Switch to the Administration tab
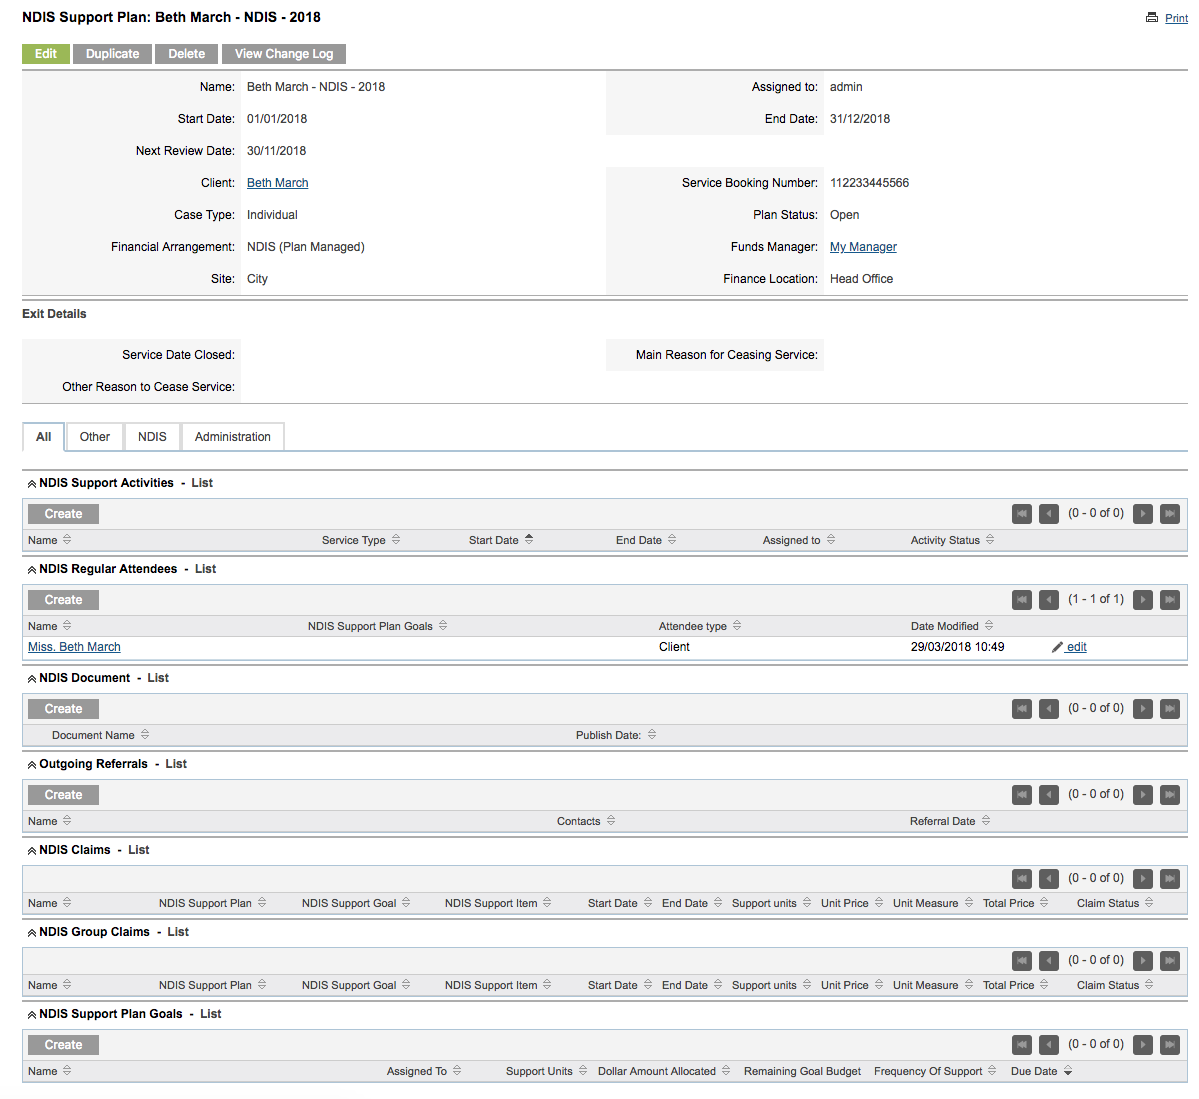Screen dimensions: 1199x1099 (x=232, y=437)
